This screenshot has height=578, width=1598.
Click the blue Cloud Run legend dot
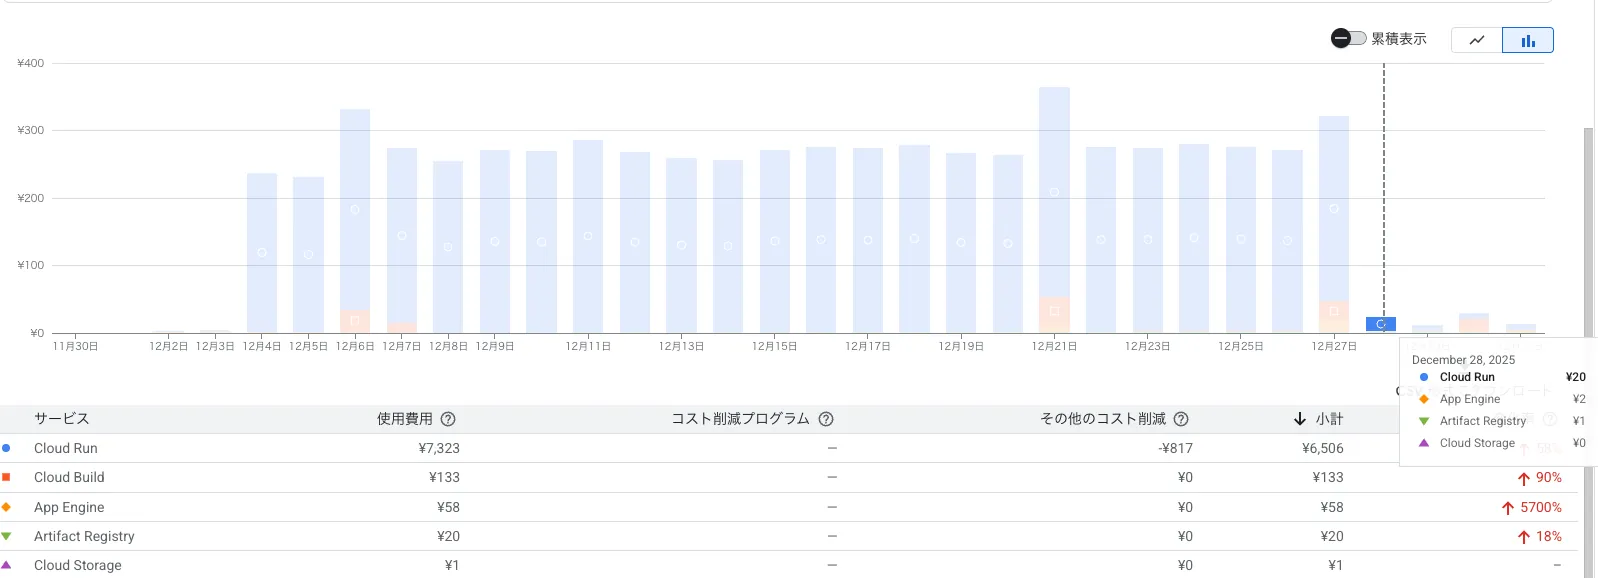coord(6,448)
